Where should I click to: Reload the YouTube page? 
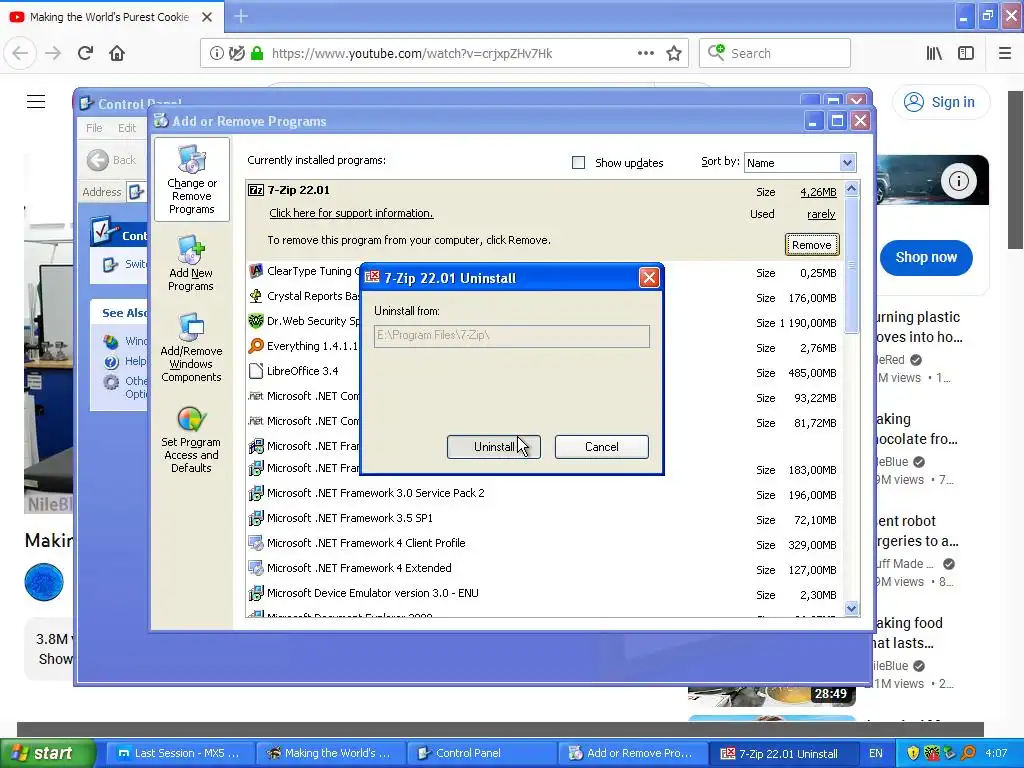(x=86, y=54)
